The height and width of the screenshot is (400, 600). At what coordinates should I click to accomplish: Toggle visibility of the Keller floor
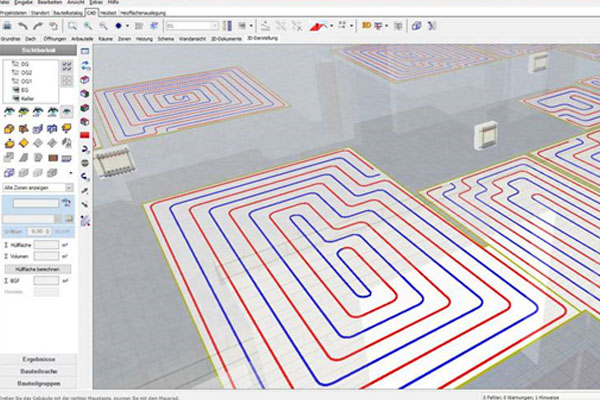point(16,99)
